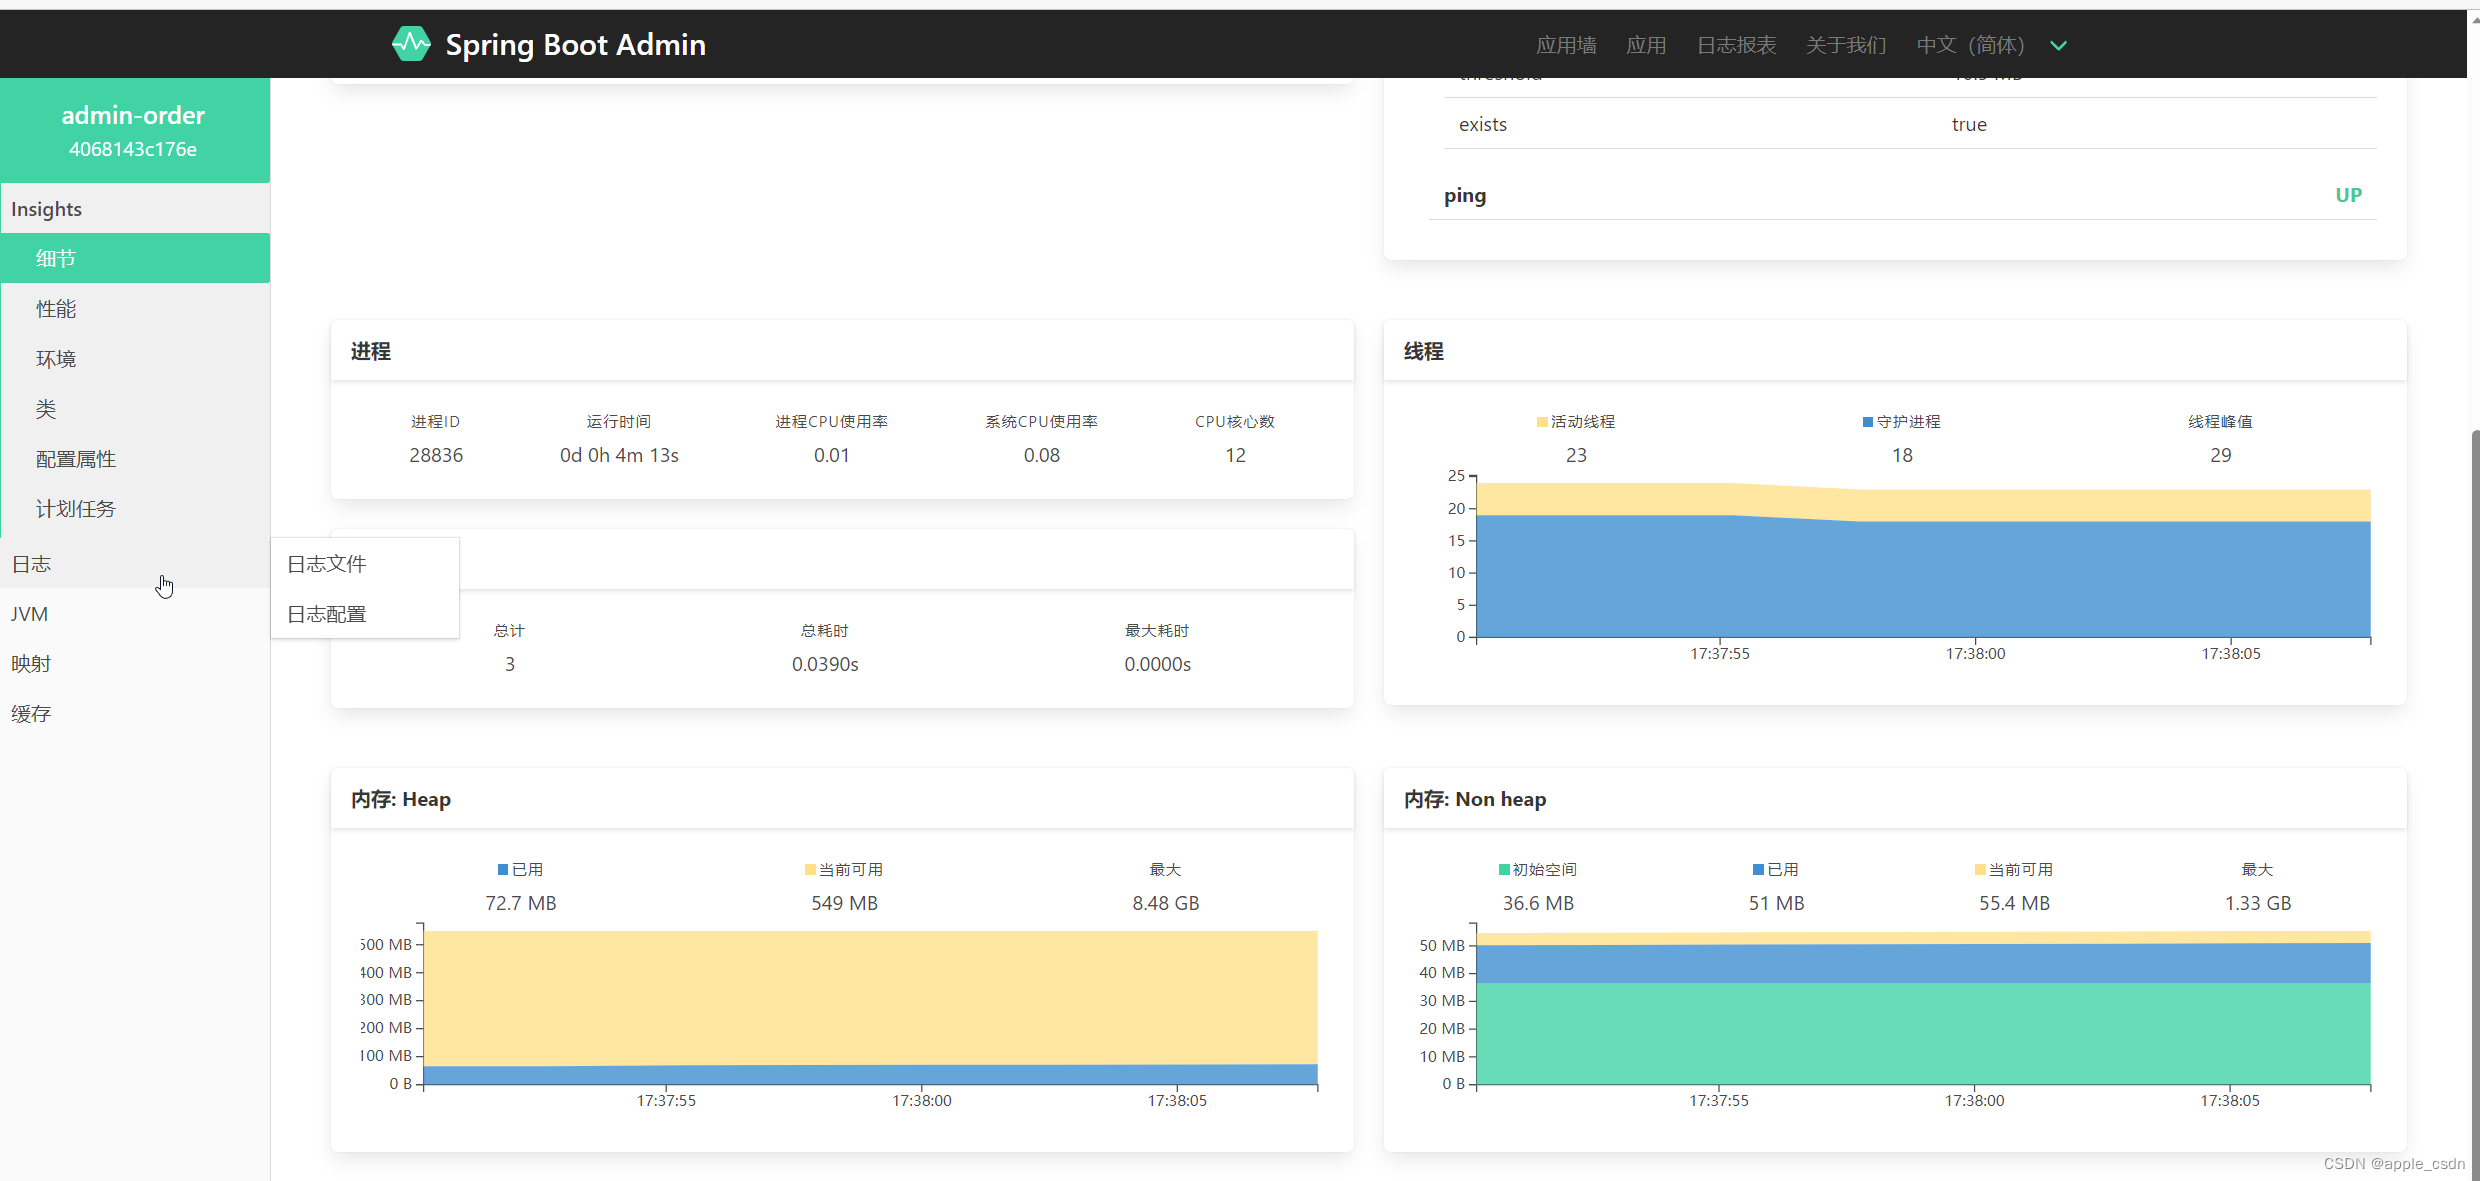Click the Spring Boot Admin logo icon
This screenshot has height=1181, width=2480.
[405, 44]
